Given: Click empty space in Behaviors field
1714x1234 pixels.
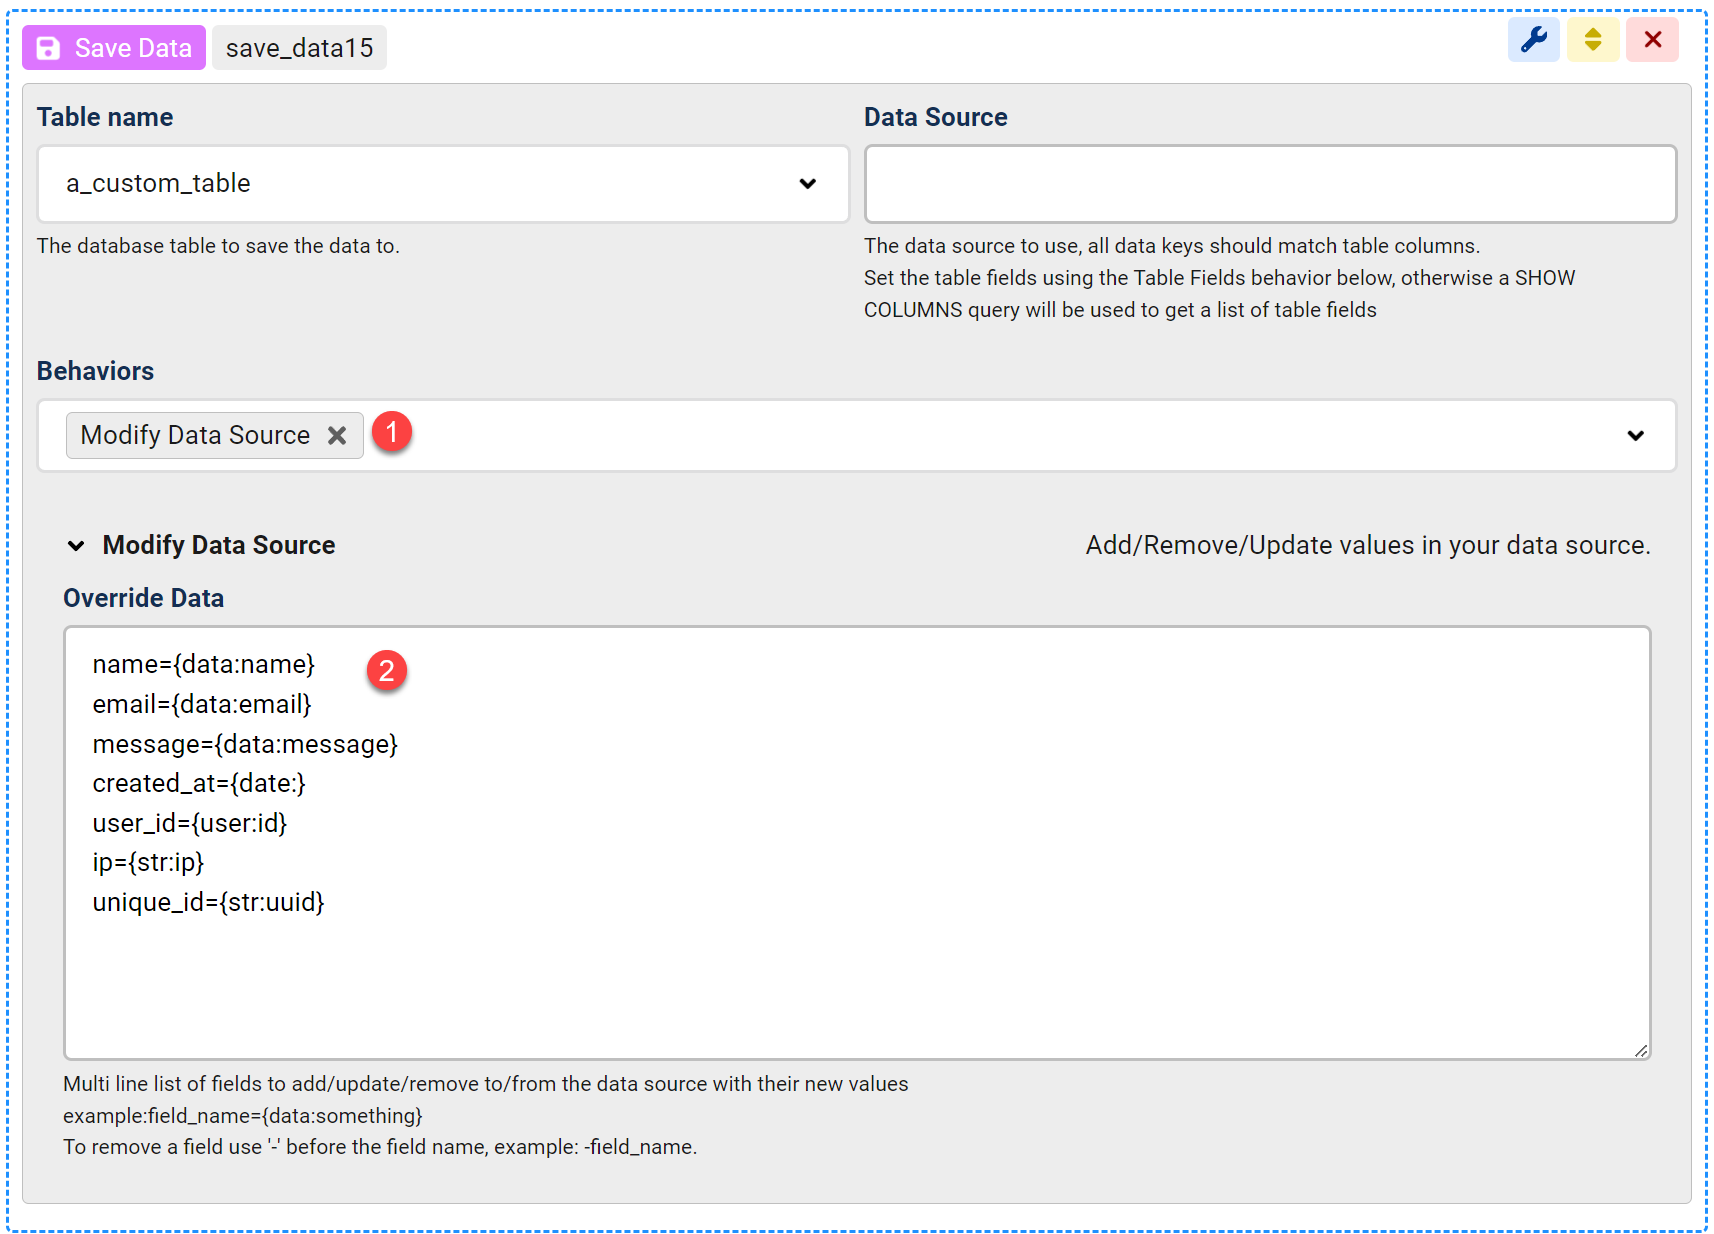Looking at the screenshot, I should point(1000,436).
